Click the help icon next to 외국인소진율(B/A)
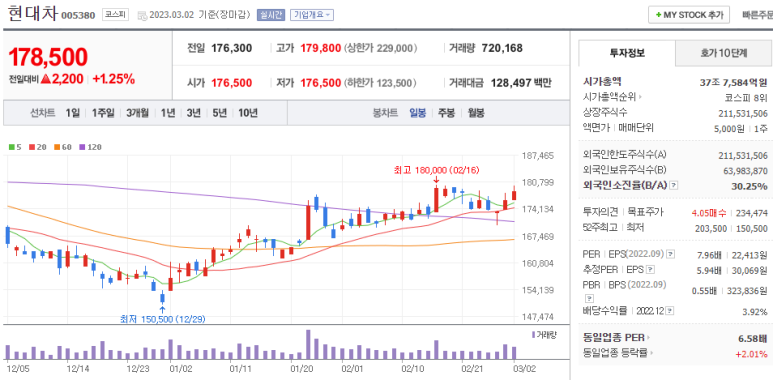Viewport: 773px width, 380px height. click(x=674, y=185)
